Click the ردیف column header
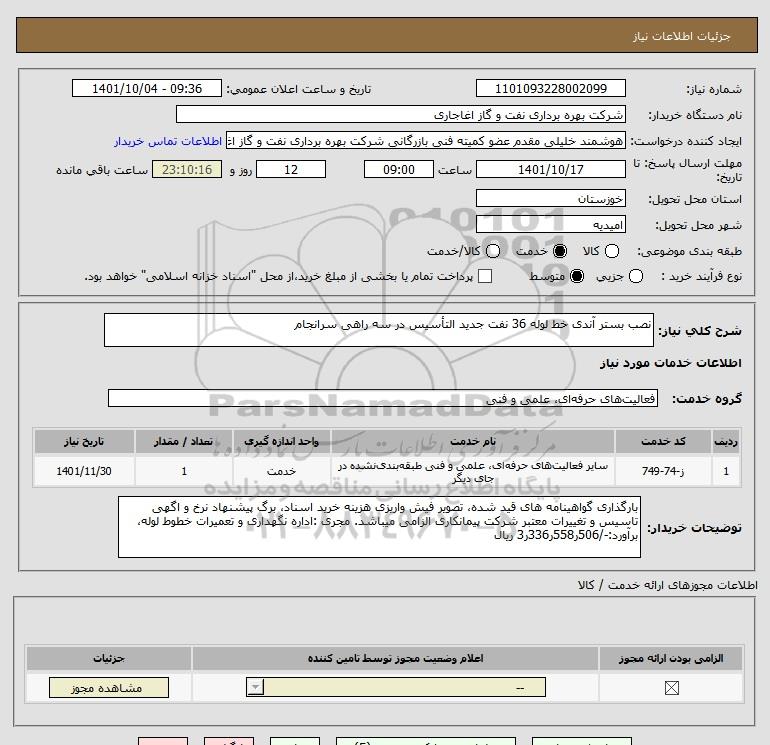Image resolution: width=770 pixels, height=745 pixels. (726, 441)
